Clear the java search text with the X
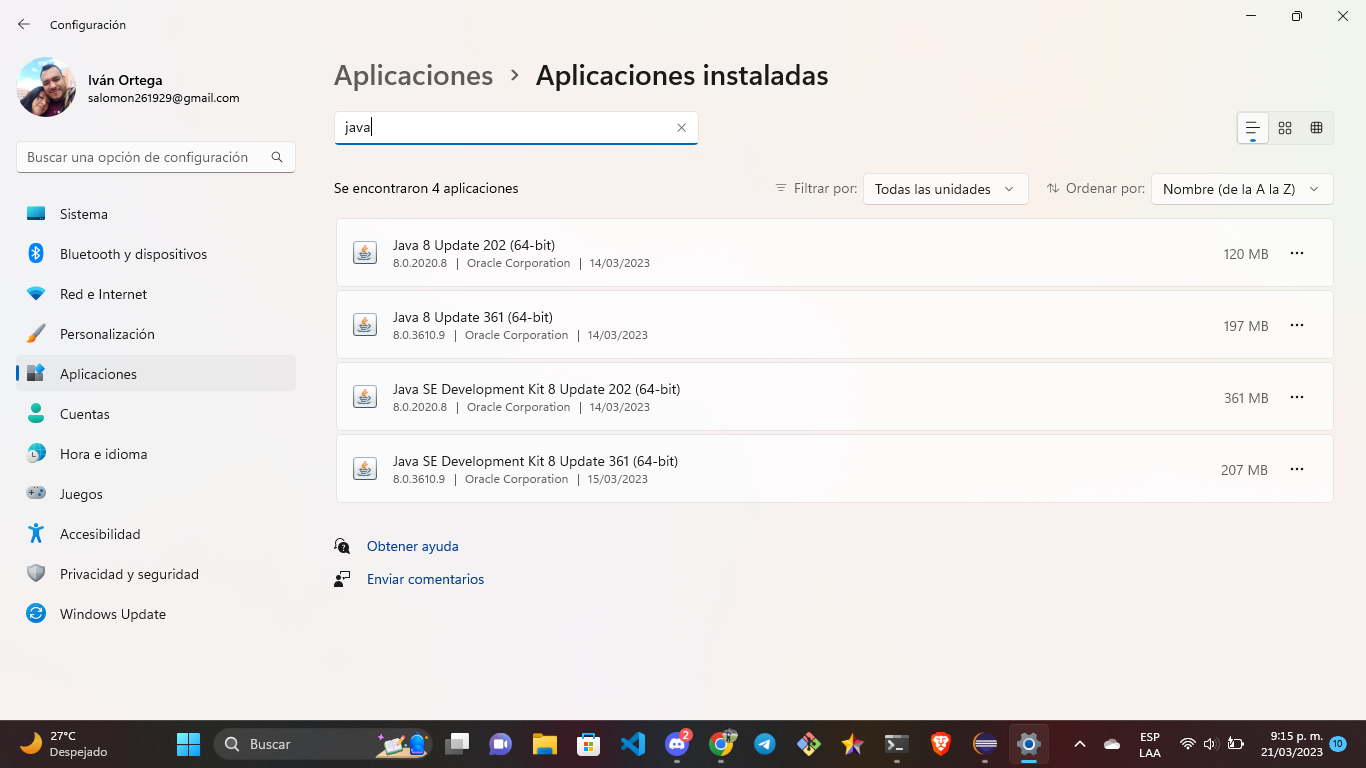This screenshot has width=1366, height=768. [681, 128]
